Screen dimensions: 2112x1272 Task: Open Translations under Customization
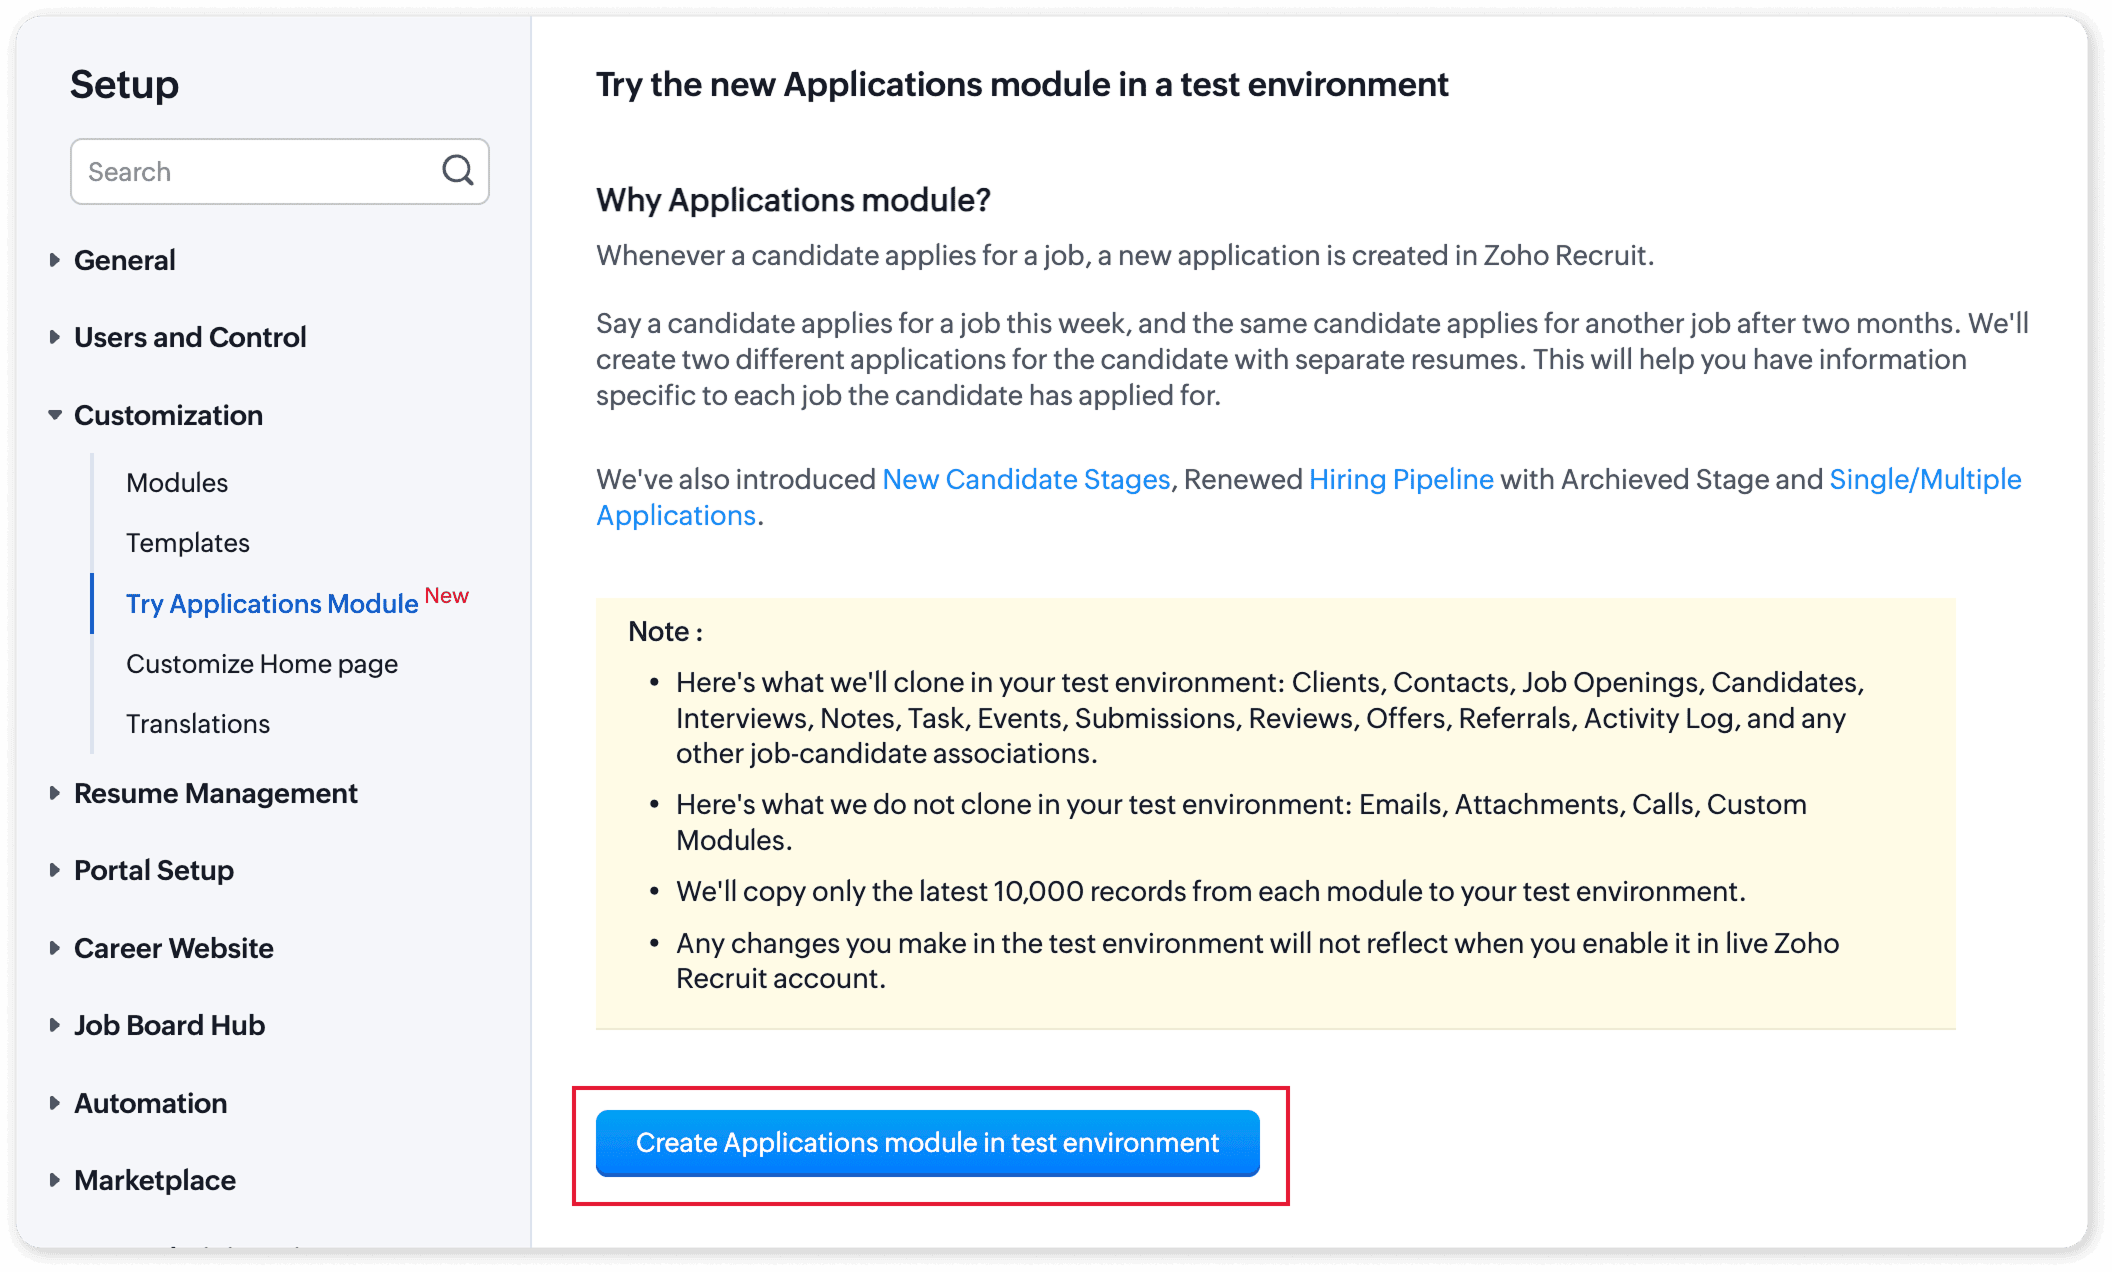click(198, 724)
